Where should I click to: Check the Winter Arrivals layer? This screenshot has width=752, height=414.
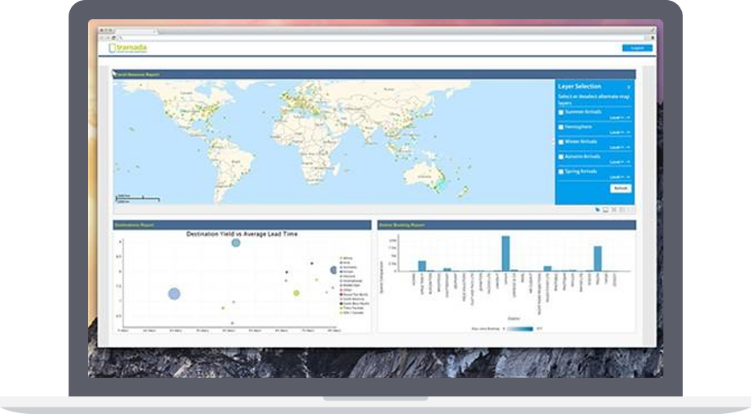click(x=561, y=142)
